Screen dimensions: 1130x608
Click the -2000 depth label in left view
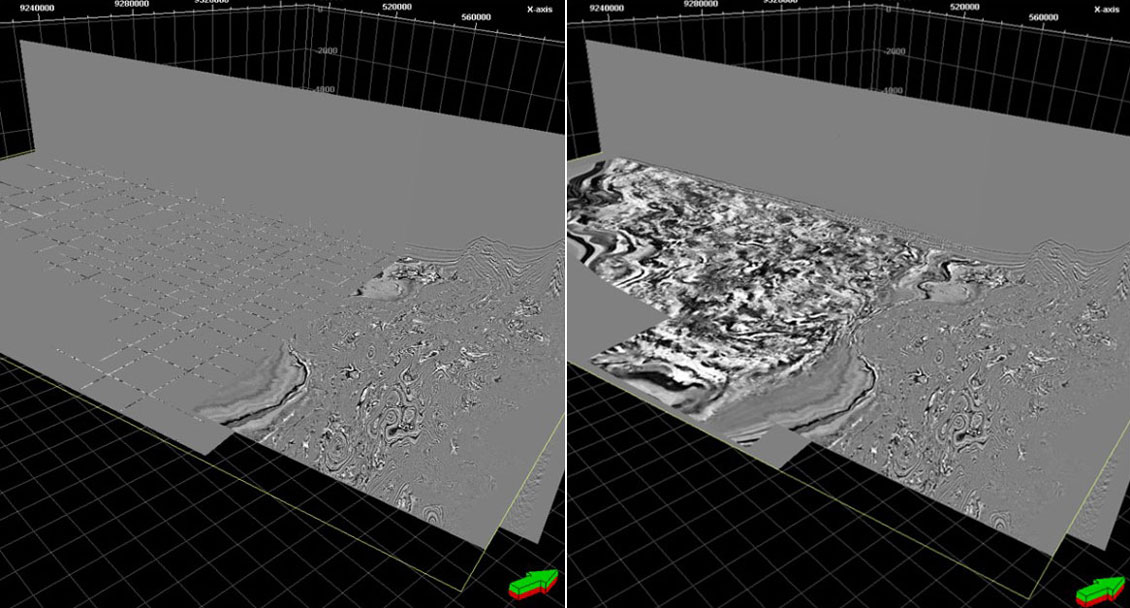click(326, 51)
